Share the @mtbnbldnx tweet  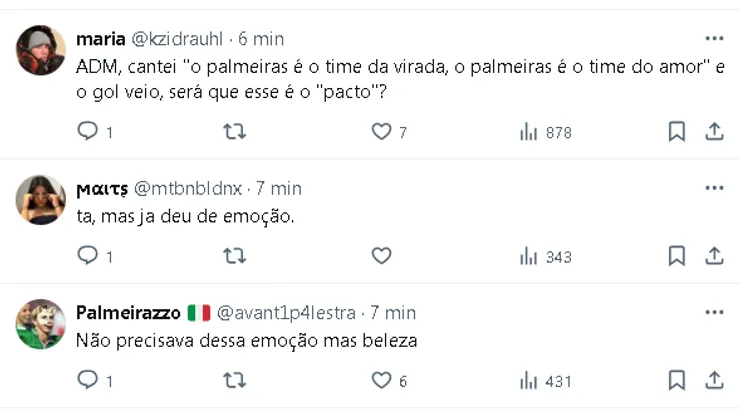pos(714,256)
